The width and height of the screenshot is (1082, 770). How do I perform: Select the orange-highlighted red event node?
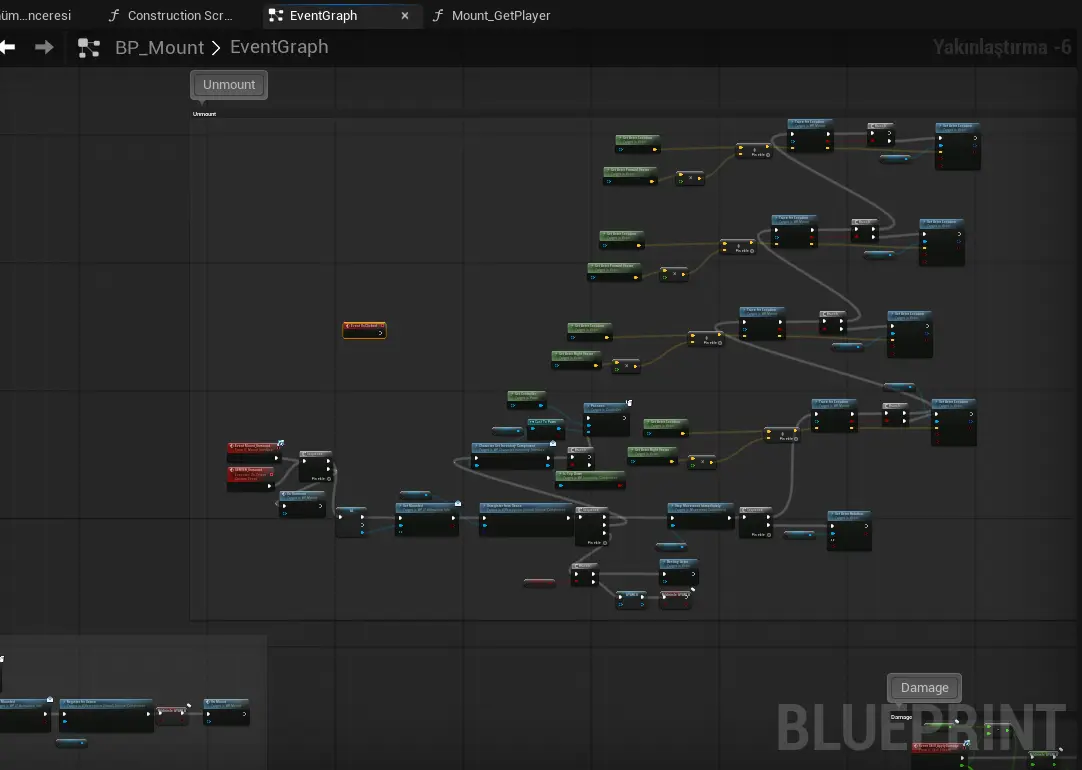pyautogui.click(x=364, y=330)
